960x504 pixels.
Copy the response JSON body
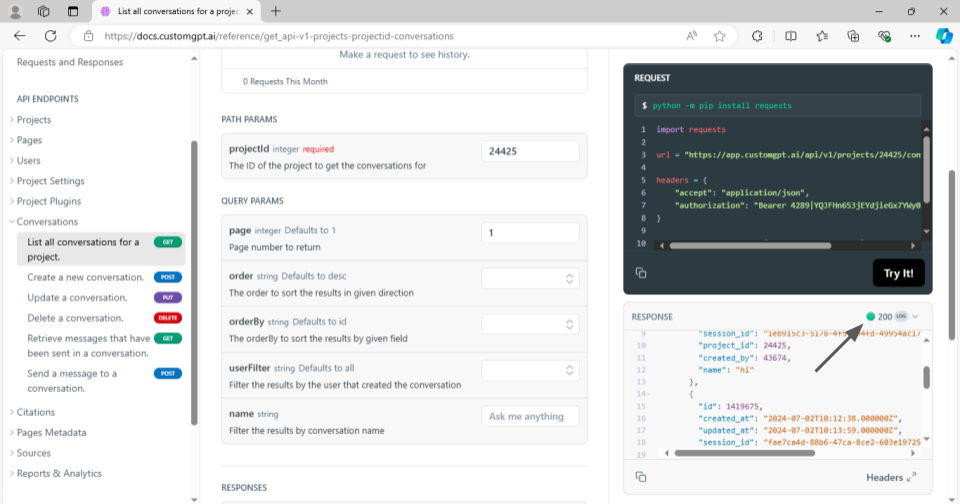(641, 477)
